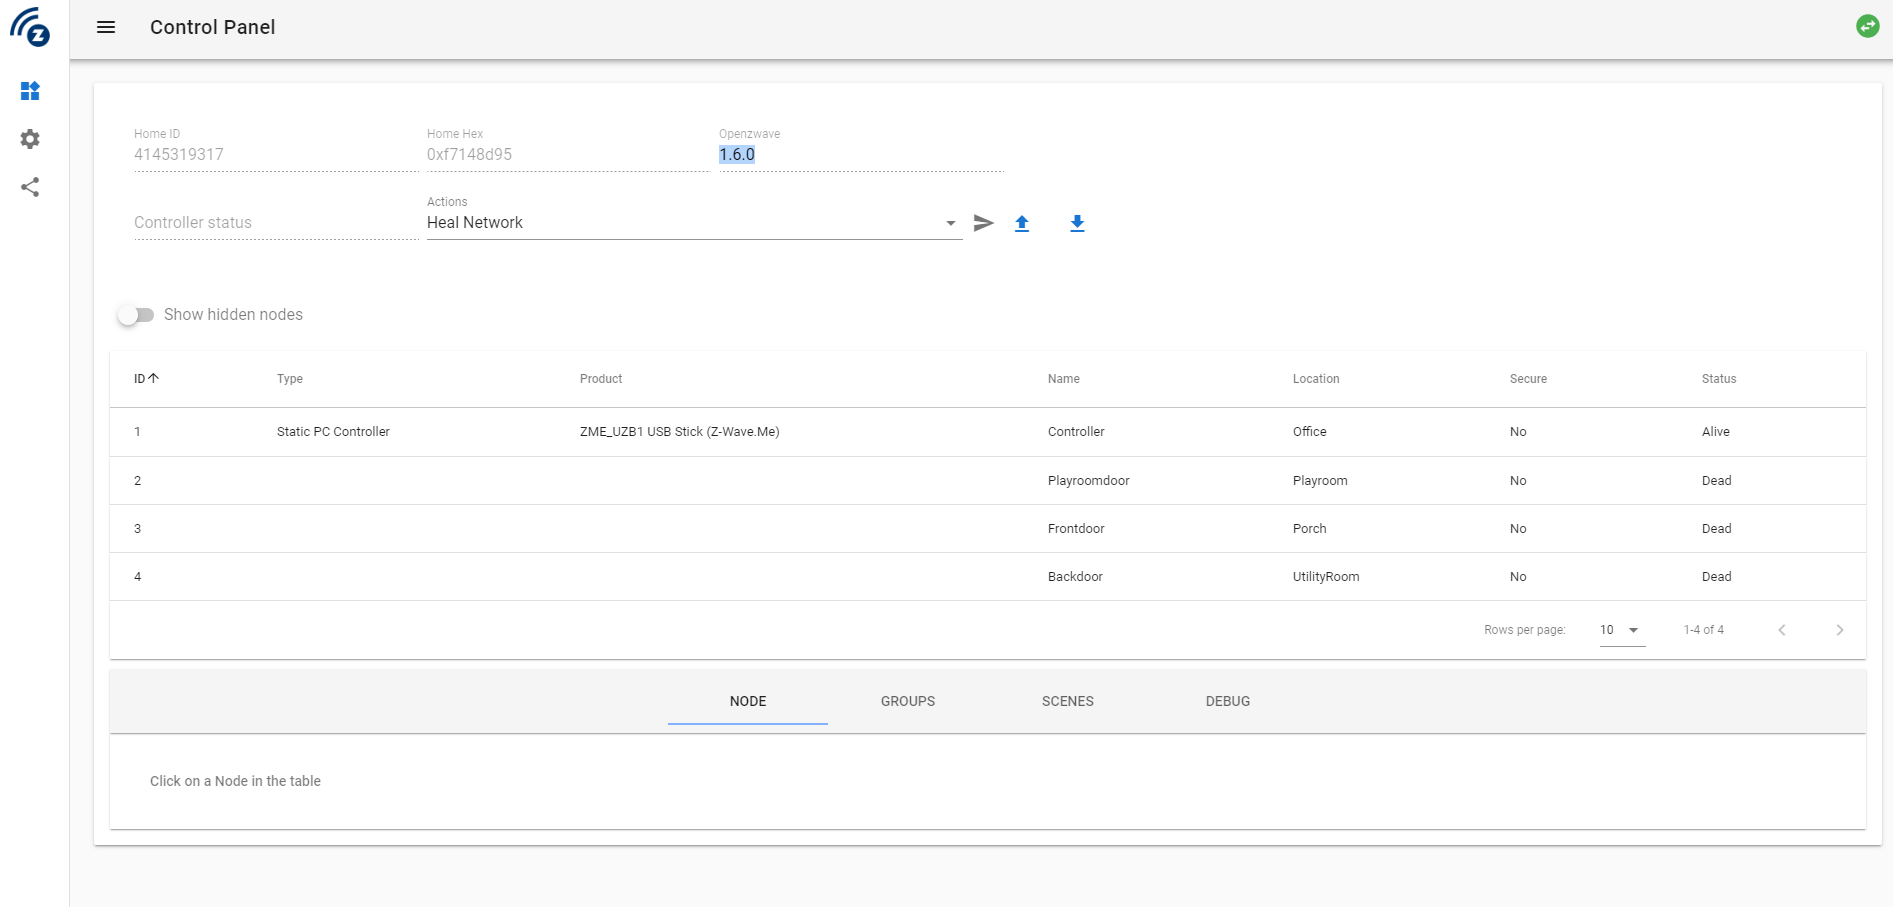The width and height of the screenshot is (1893, 907).
Task: Sort nodes by ID column header
Action: (x=146, y=379)
